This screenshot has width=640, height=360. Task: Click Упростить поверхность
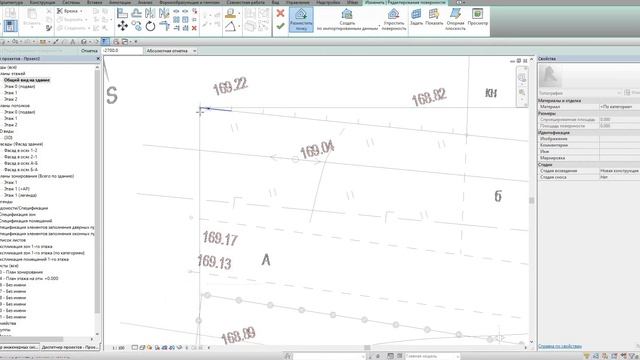click(x=394, y=19)
